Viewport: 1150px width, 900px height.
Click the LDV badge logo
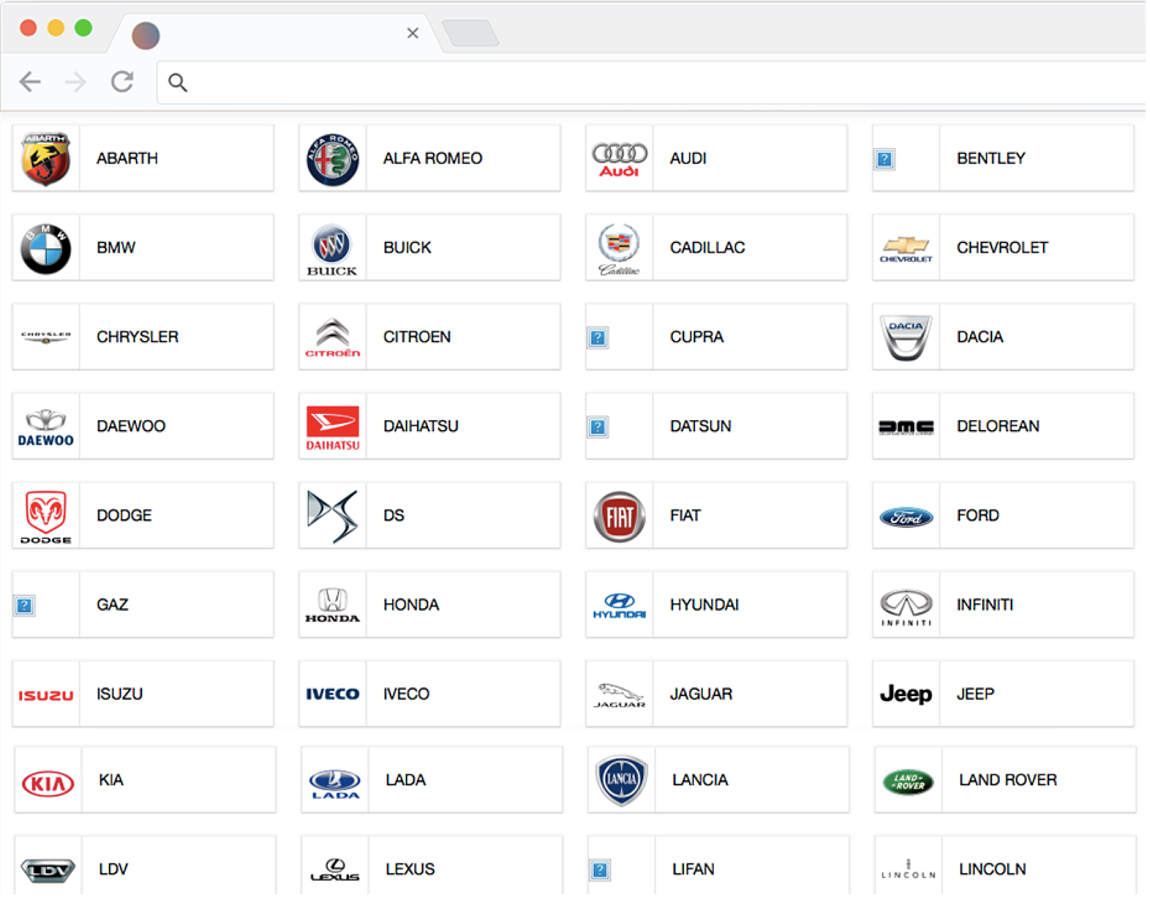pos(48,871)
